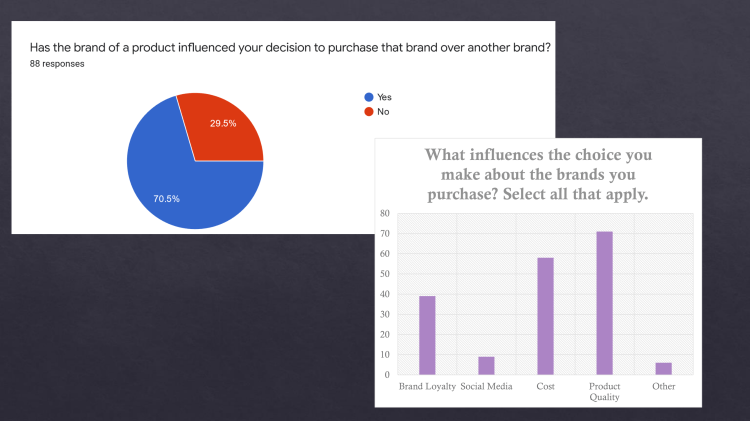Viewport: 750px width, 421px height.
Task: Click the "88 responses" text
Action: click(57, 63)
